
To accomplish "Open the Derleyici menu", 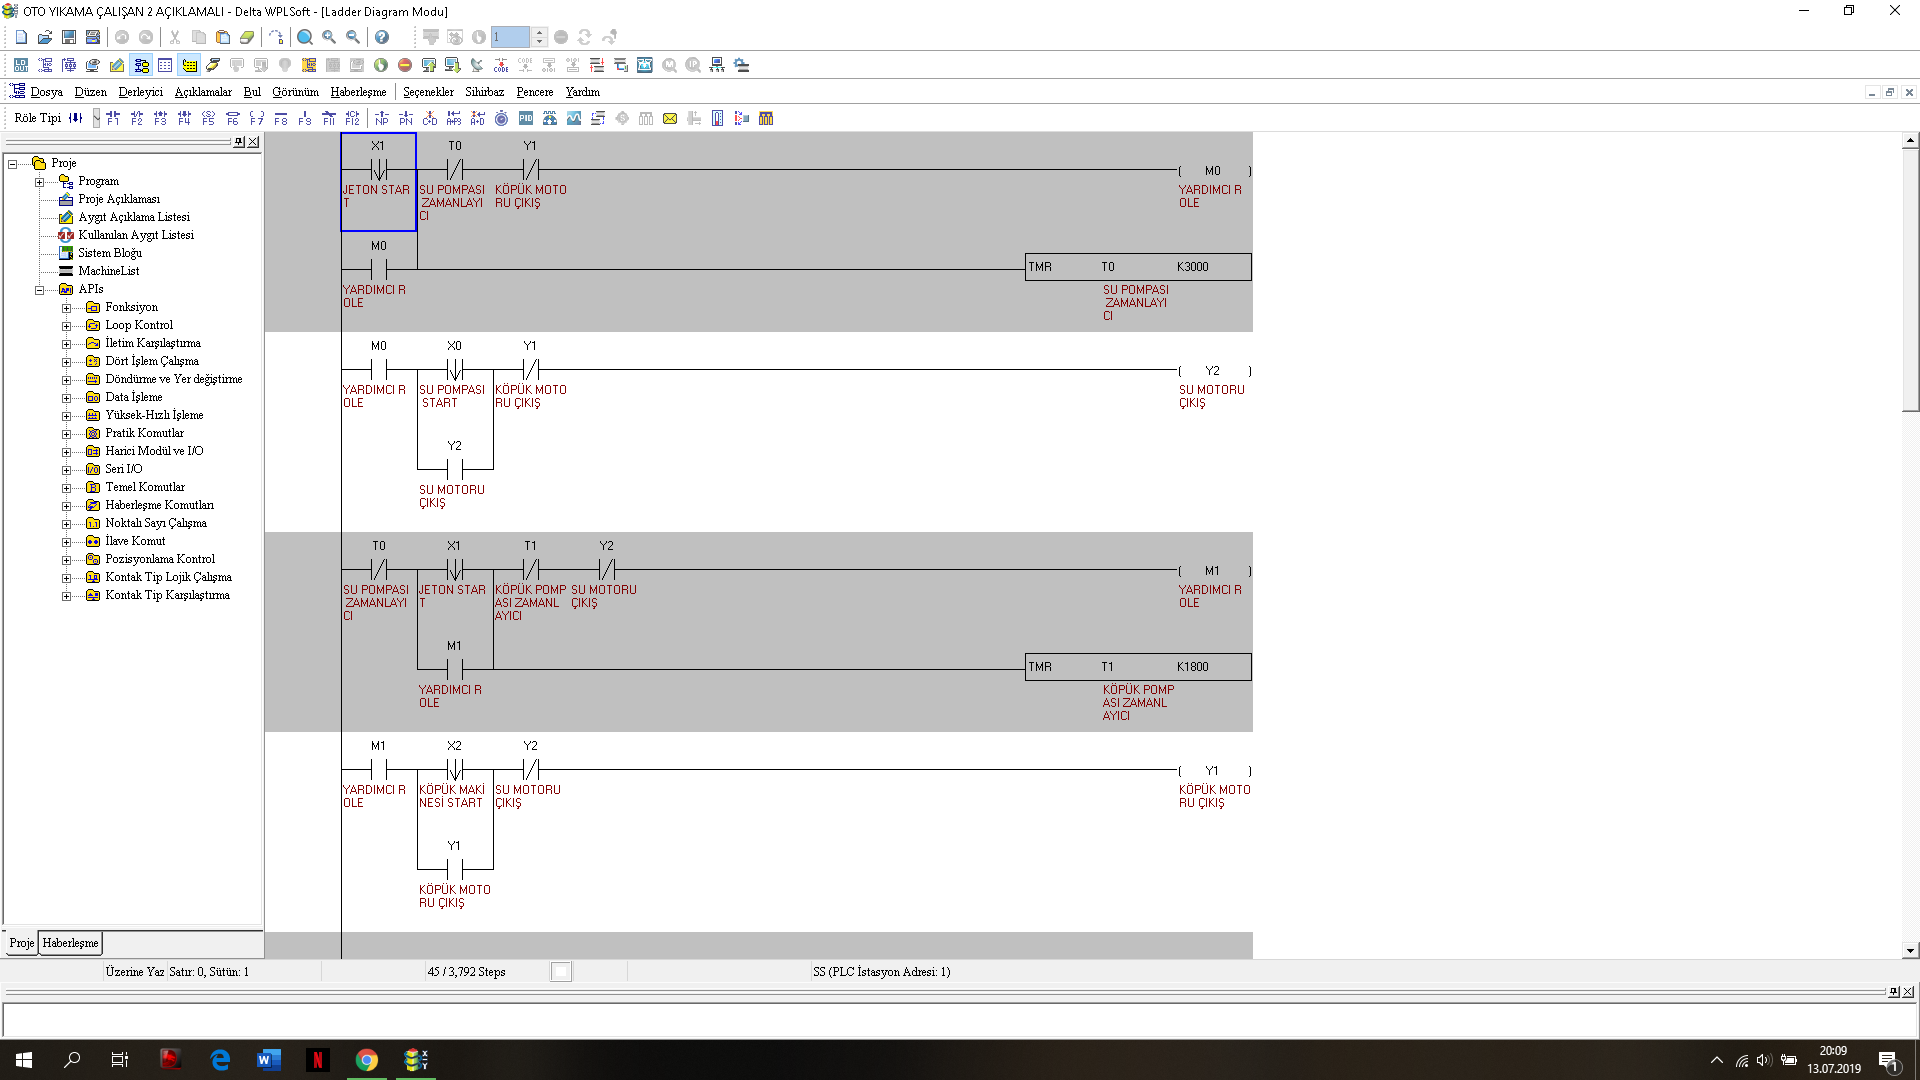I will coord(140,92).
